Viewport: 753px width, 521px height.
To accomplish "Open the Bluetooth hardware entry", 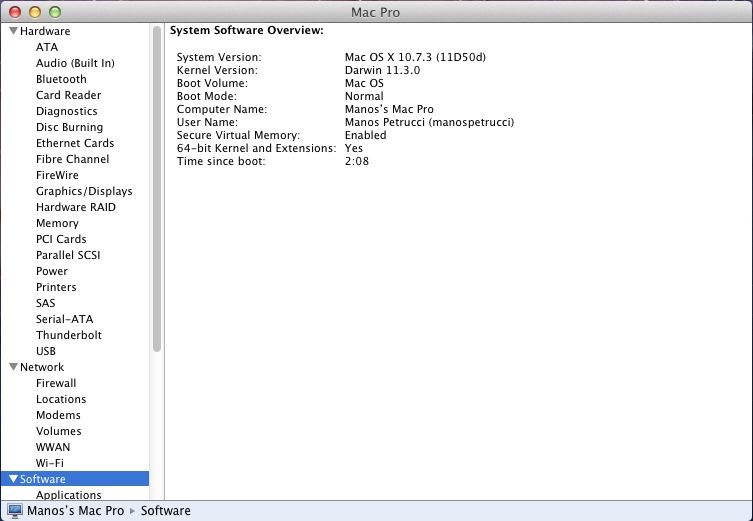I will [61, 79].
